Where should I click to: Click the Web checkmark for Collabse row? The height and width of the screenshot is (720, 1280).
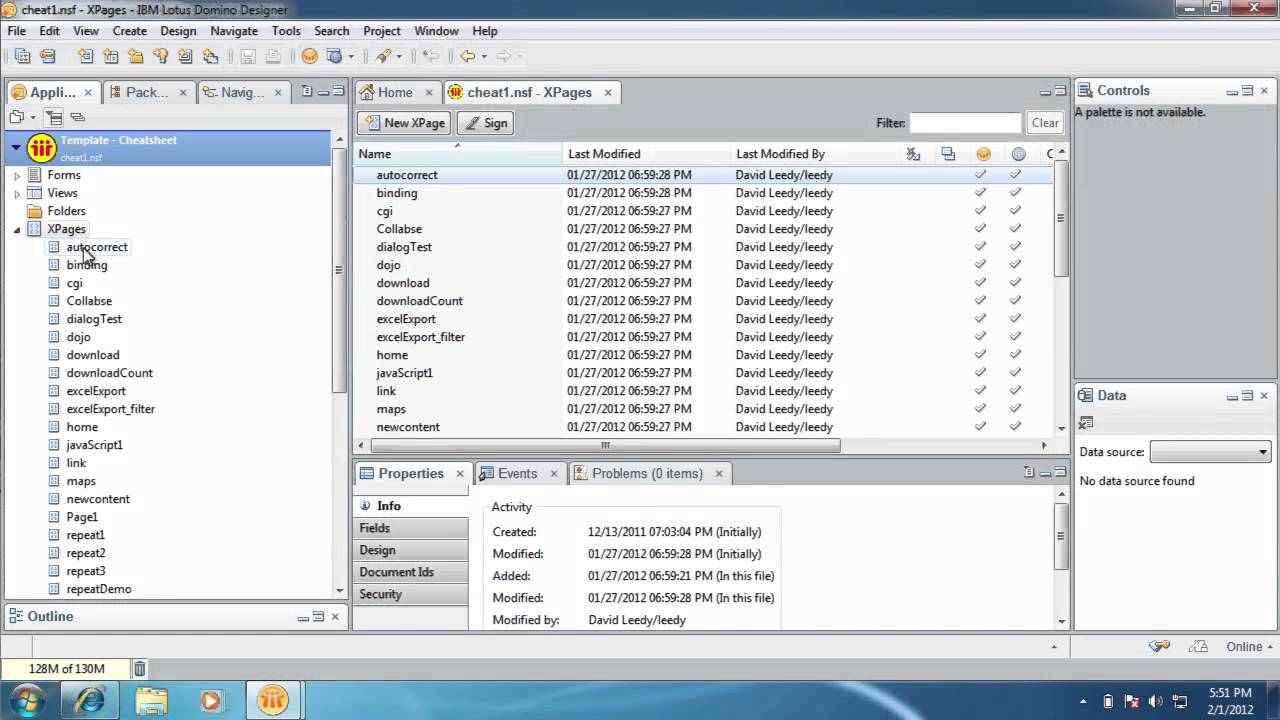1016,229
